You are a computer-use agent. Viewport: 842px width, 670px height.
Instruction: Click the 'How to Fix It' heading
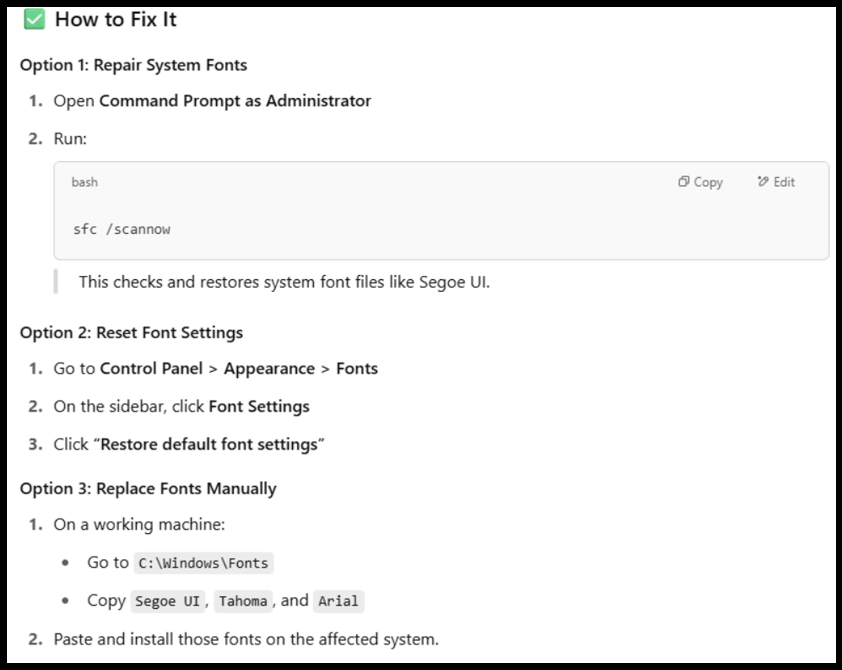pos(116,20)
